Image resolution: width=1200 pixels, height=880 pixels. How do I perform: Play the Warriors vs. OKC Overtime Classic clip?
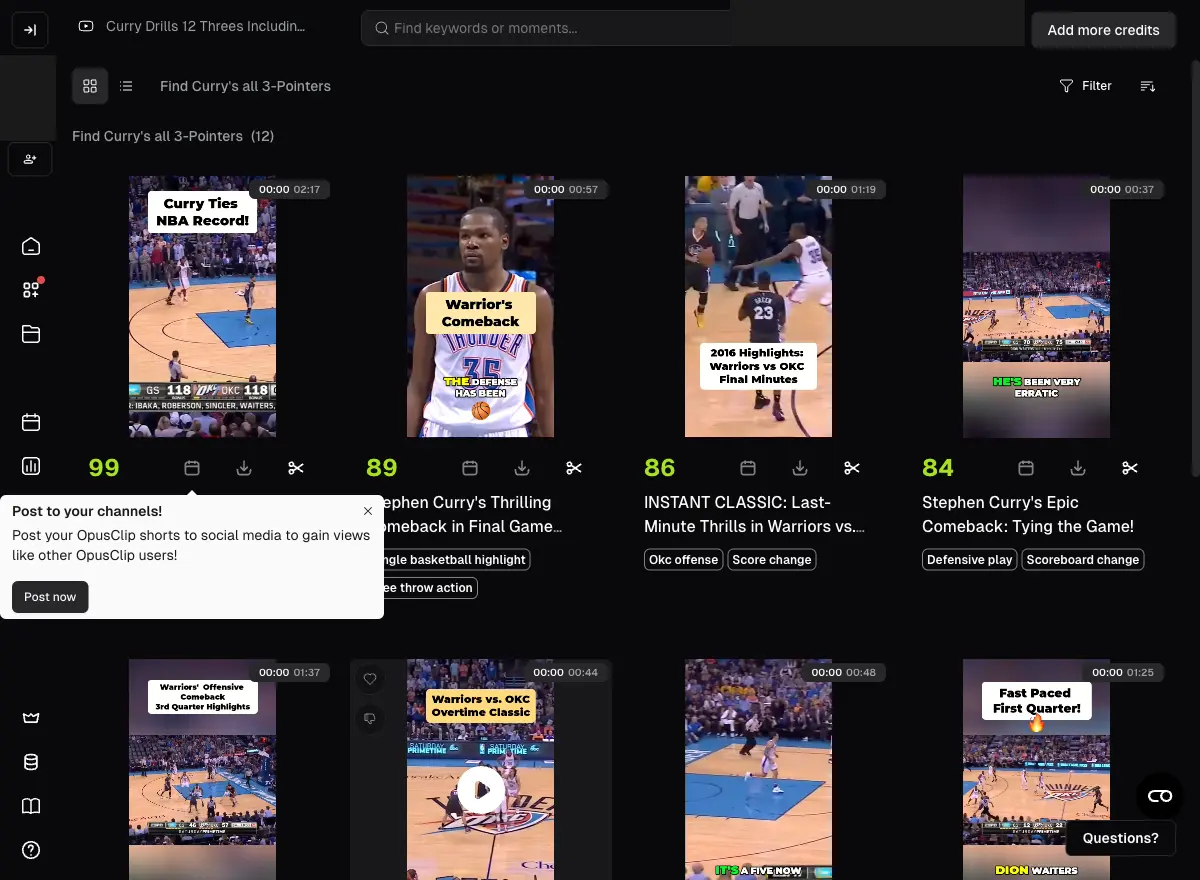coord(481,790)
